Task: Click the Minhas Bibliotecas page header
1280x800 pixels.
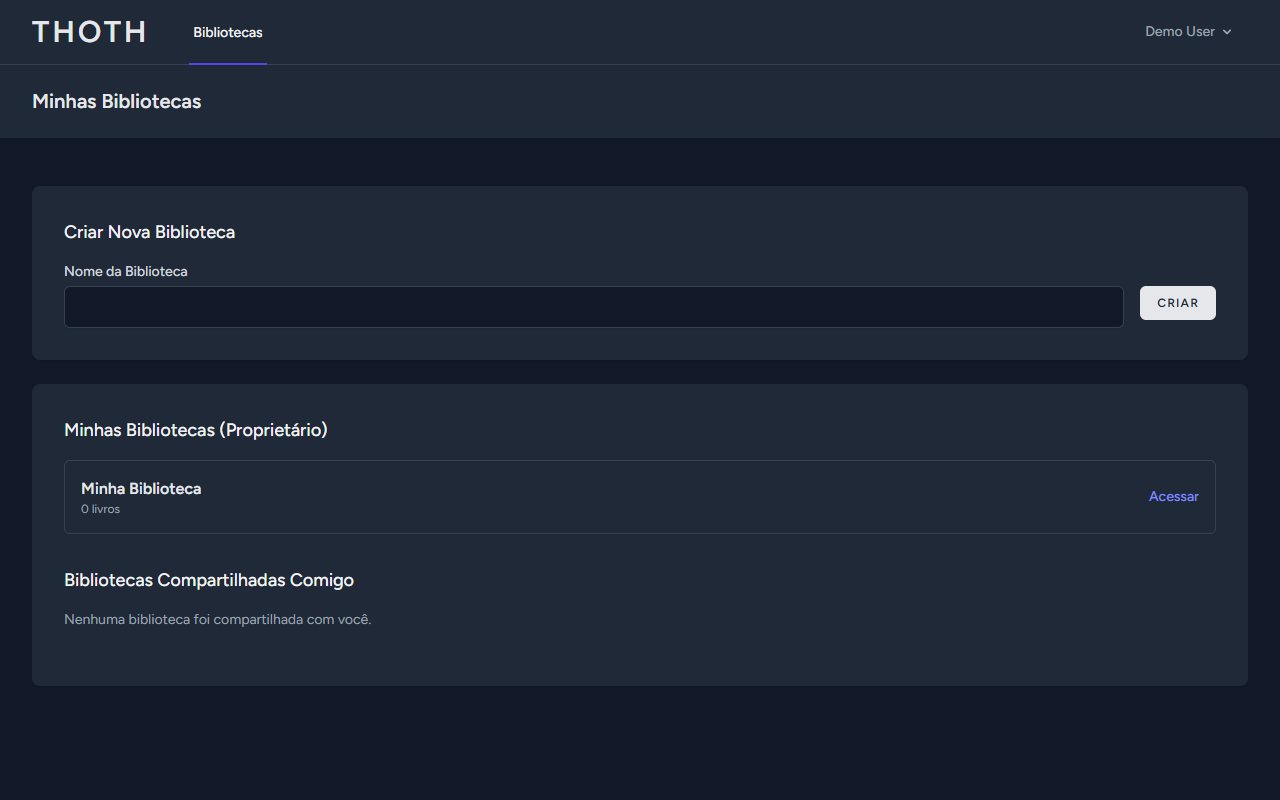Action: pos(117,102)
